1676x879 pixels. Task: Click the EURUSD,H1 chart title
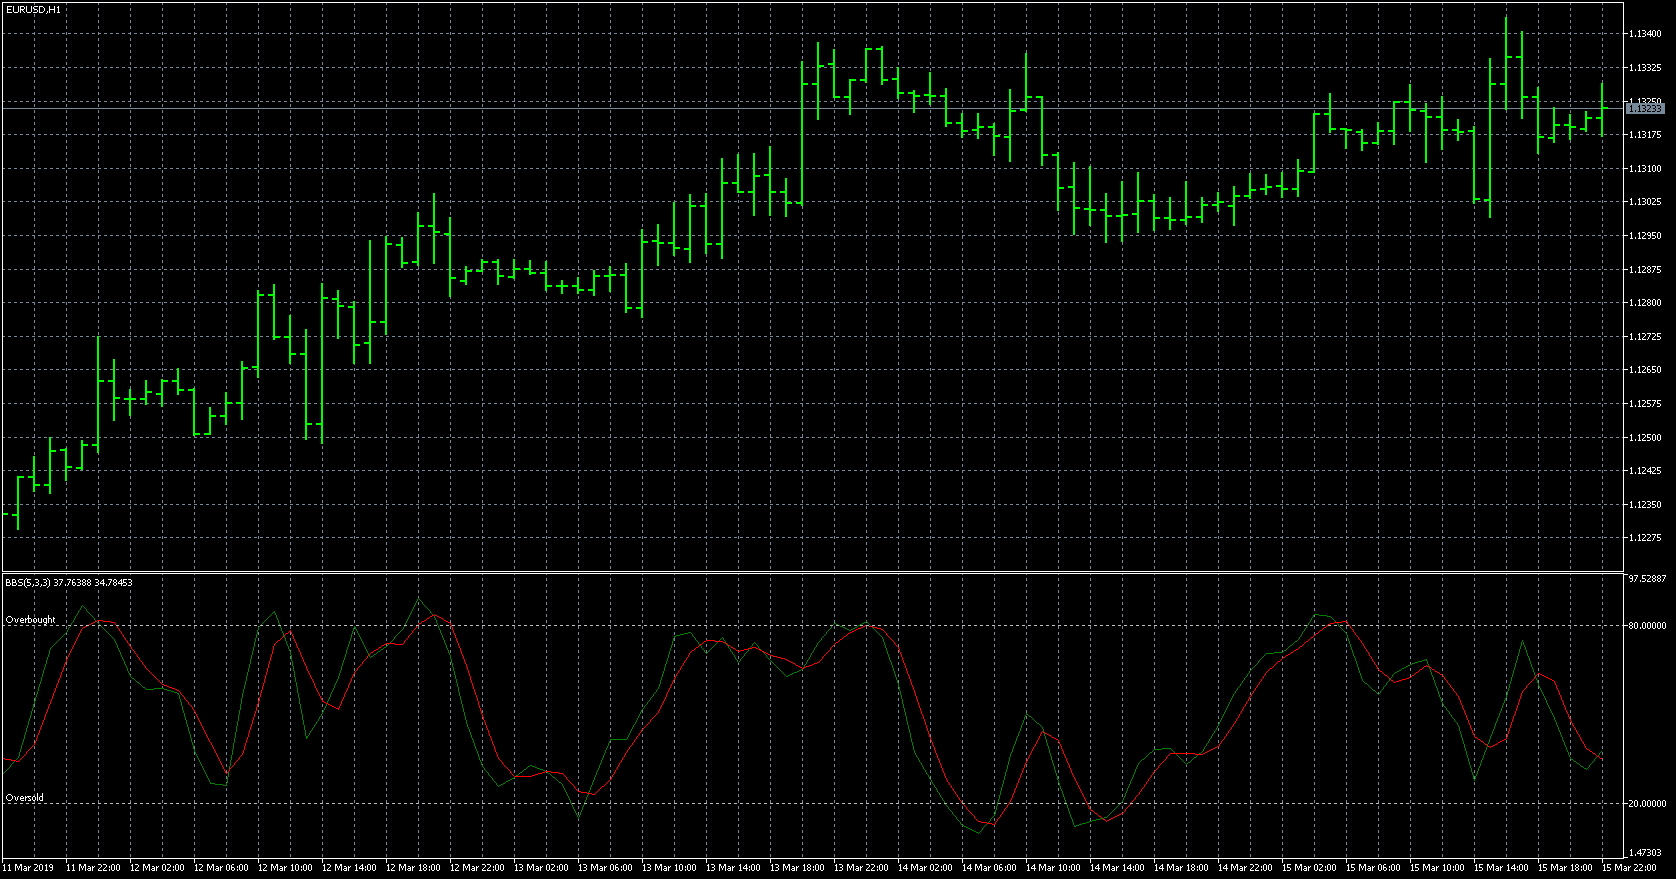pos(33,9)
